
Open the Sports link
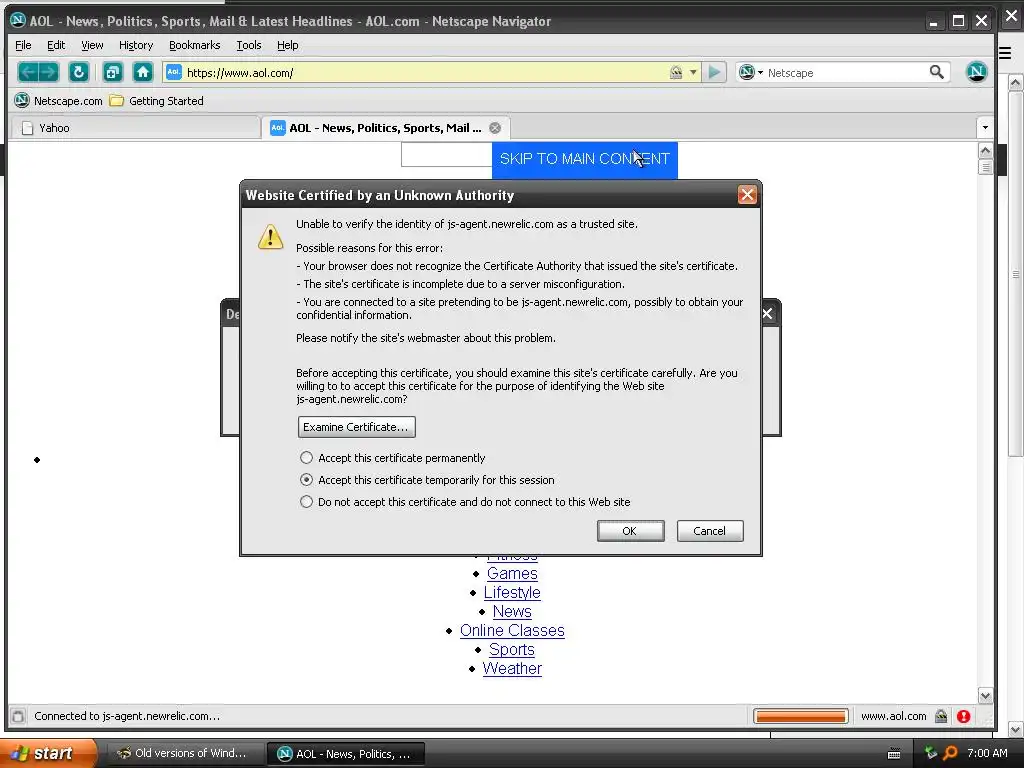512,649
